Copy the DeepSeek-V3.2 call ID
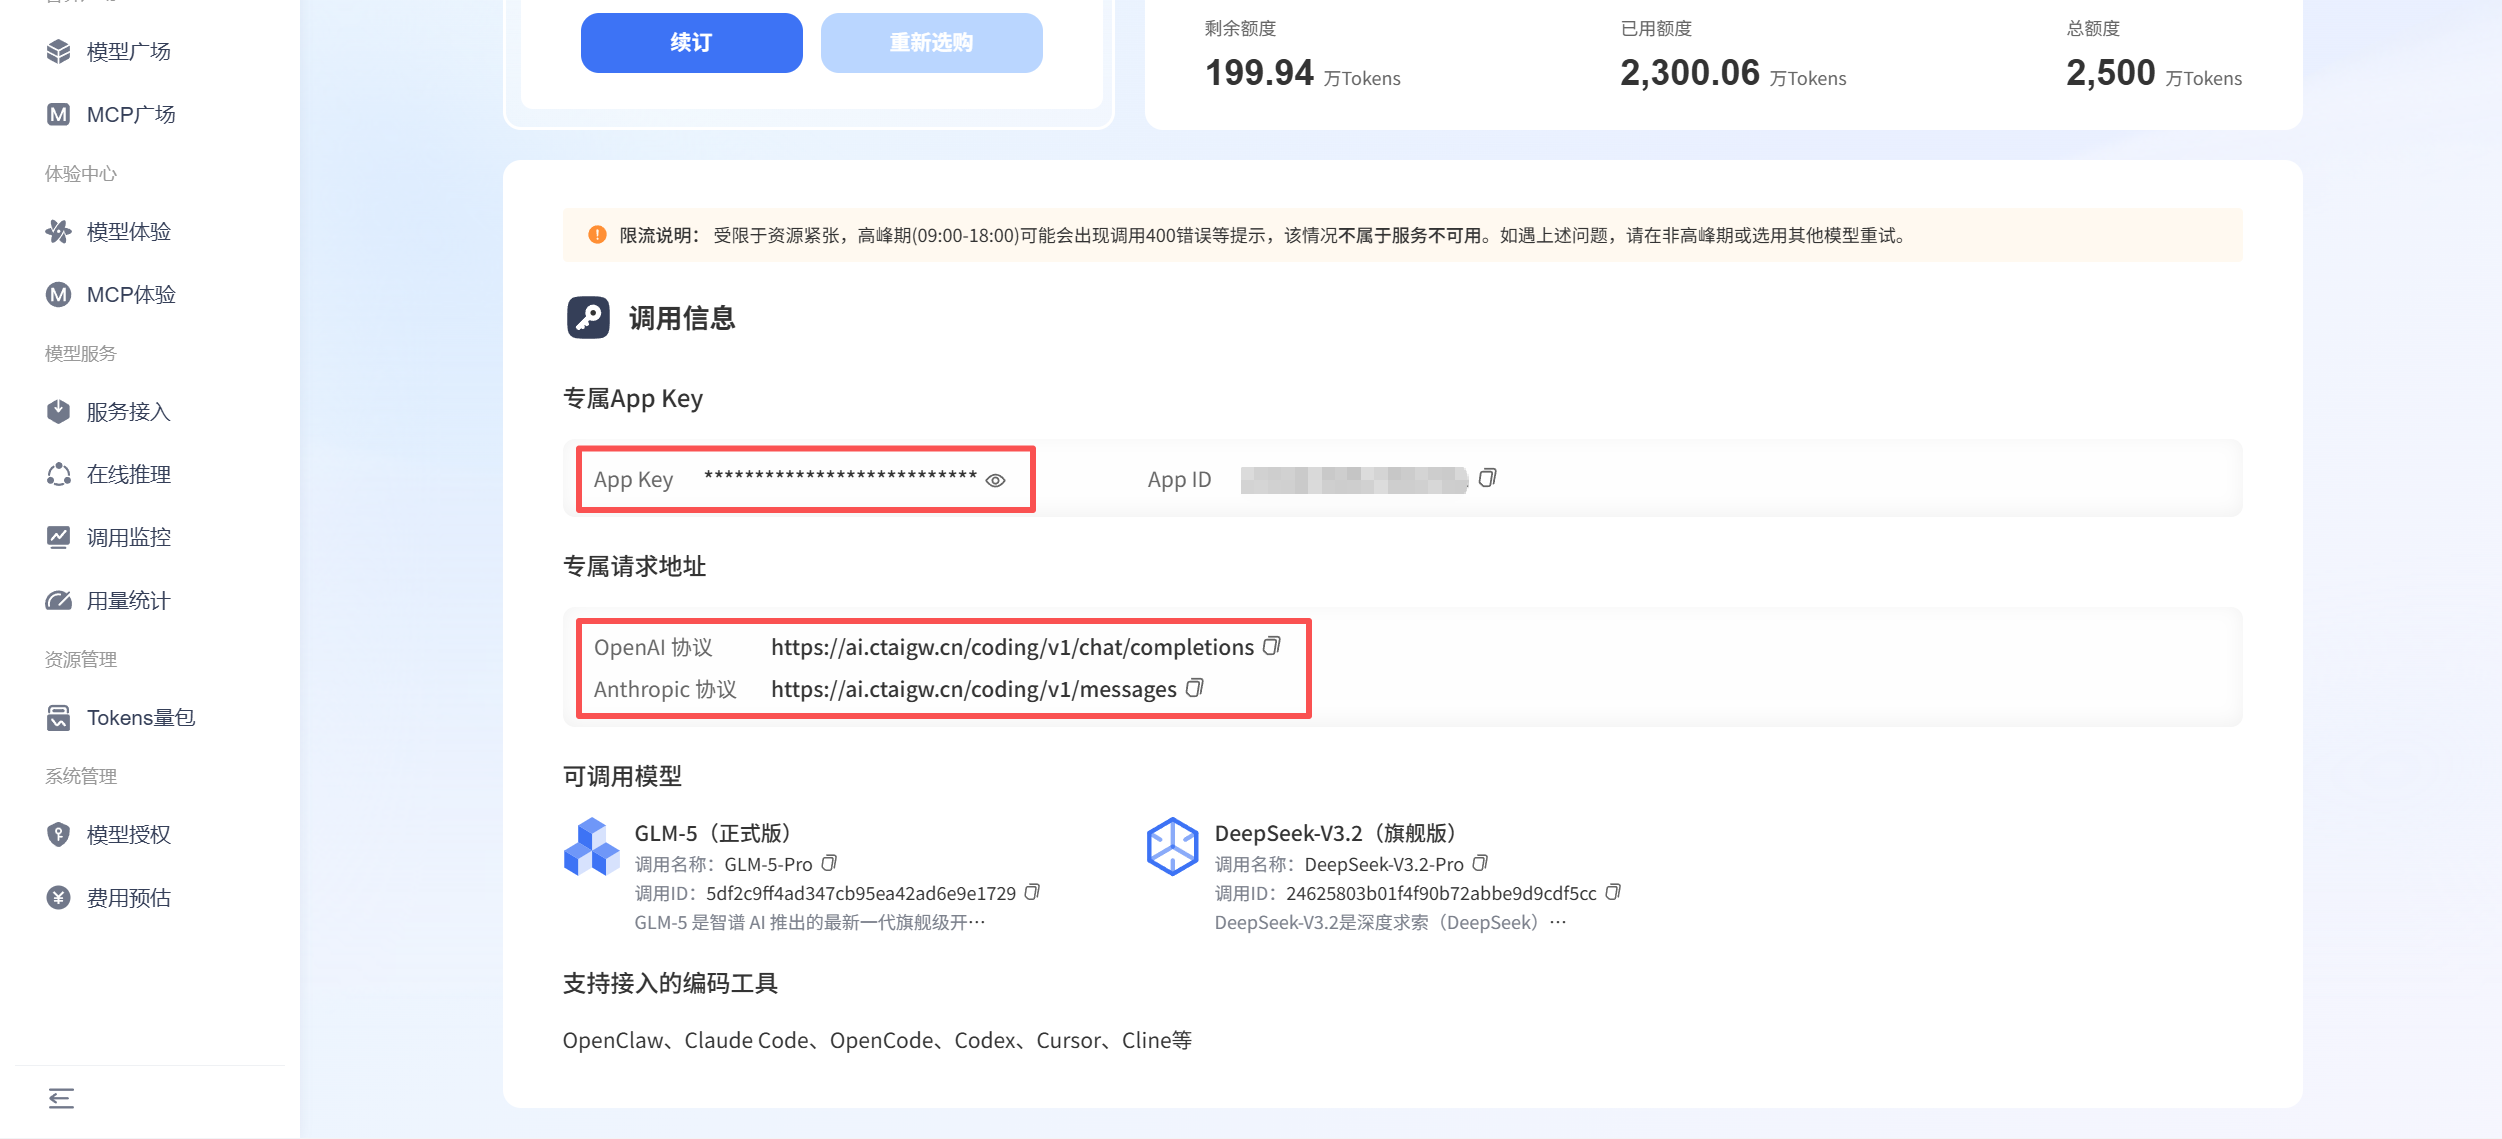The width and height of the screenshot is (2502, 1139). 1613,892
